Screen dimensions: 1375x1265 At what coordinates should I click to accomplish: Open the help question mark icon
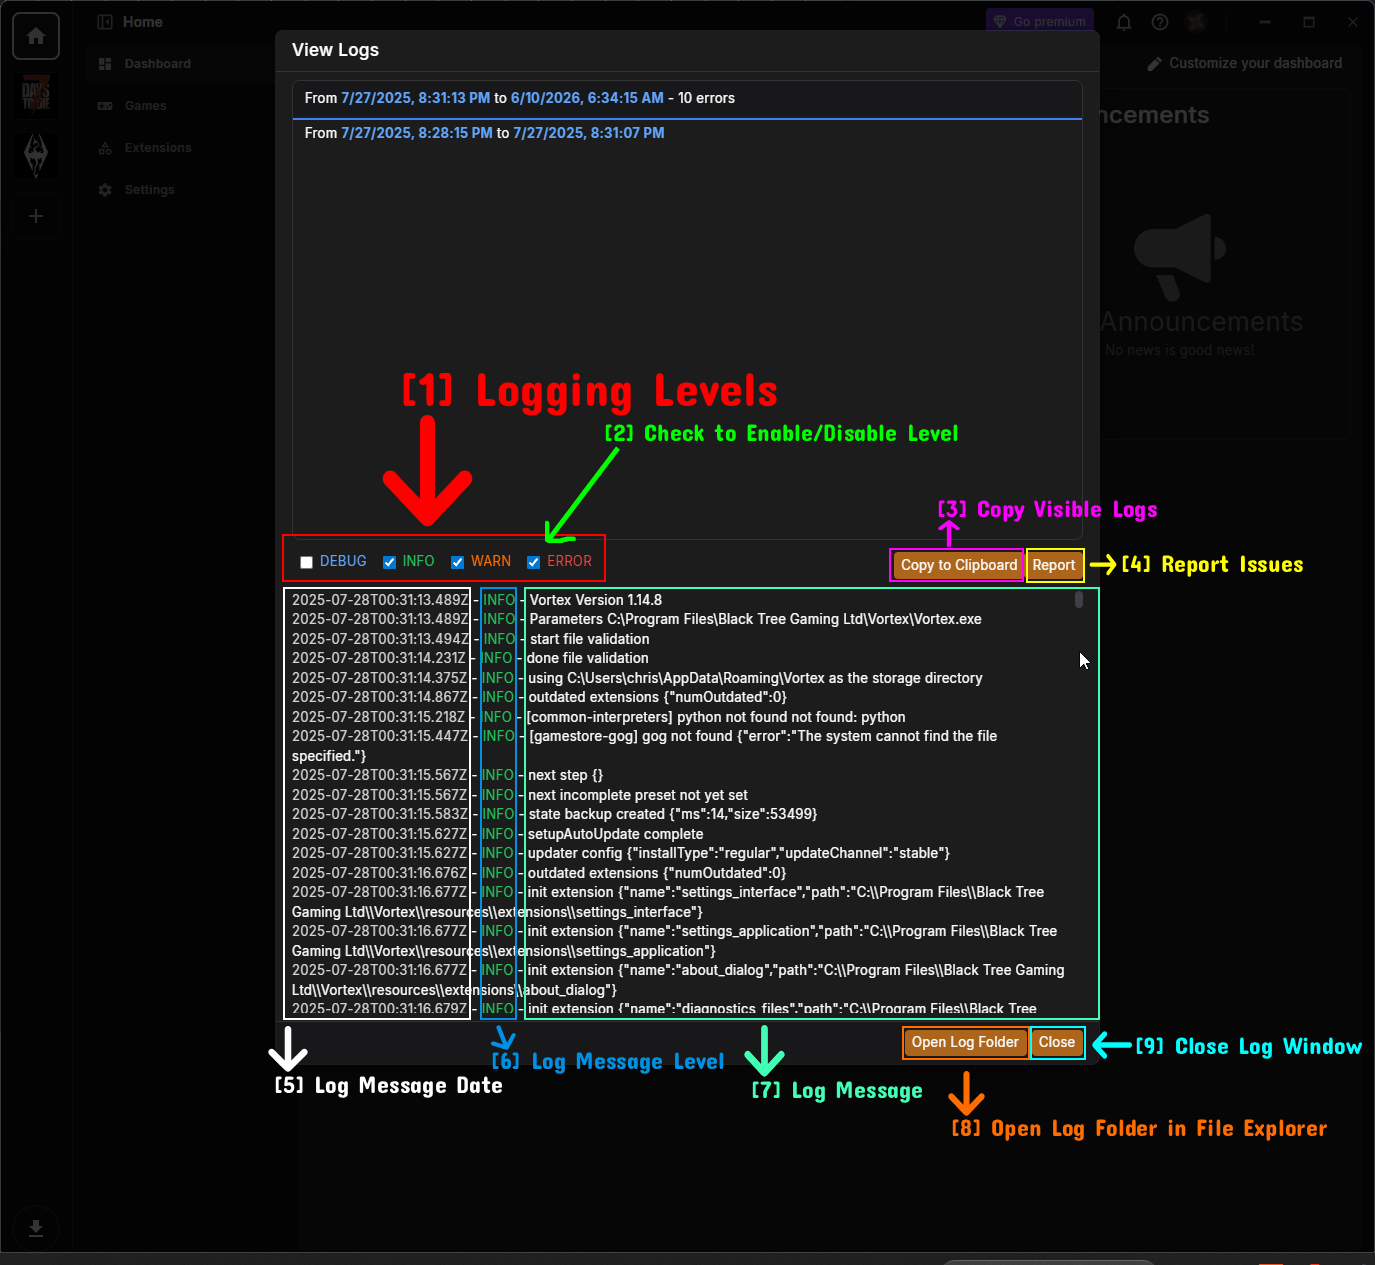coord(1160,22)
